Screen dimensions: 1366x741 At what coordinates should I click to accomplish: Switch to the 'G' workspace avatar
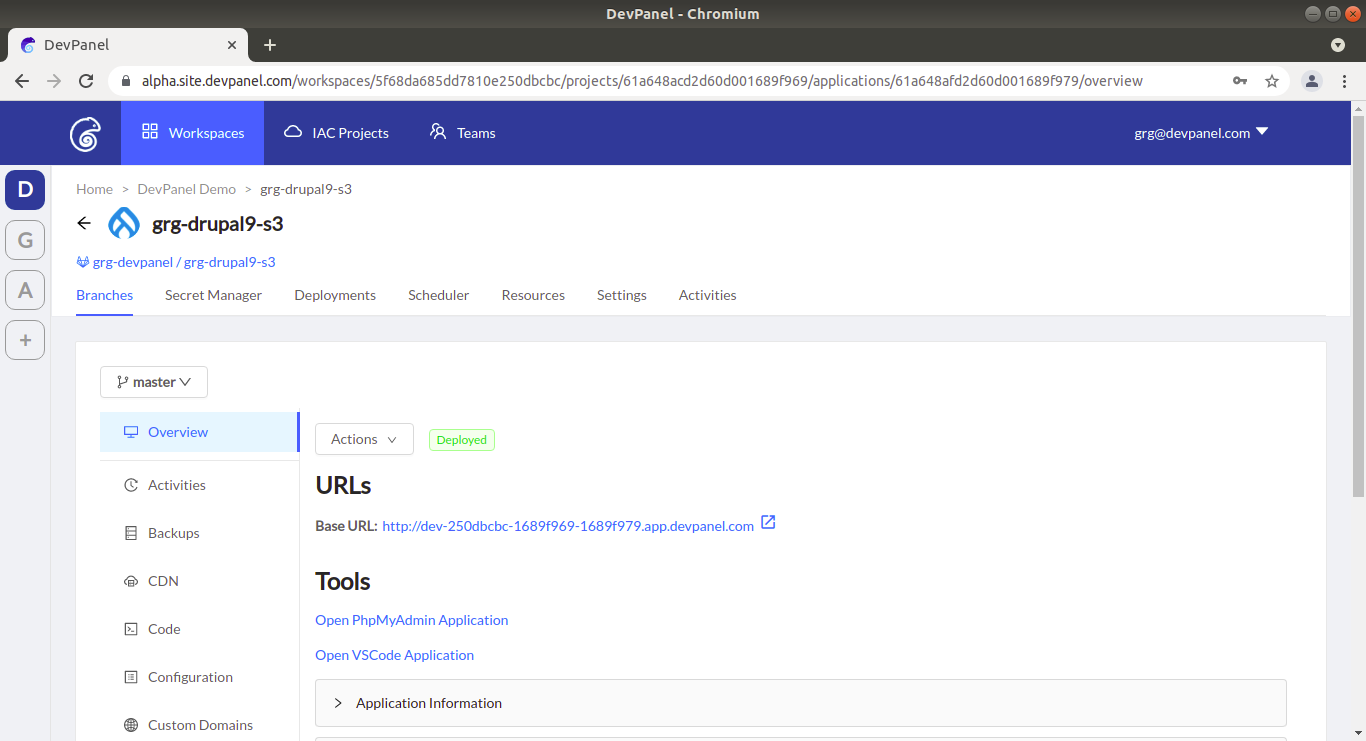pos(25,240)
